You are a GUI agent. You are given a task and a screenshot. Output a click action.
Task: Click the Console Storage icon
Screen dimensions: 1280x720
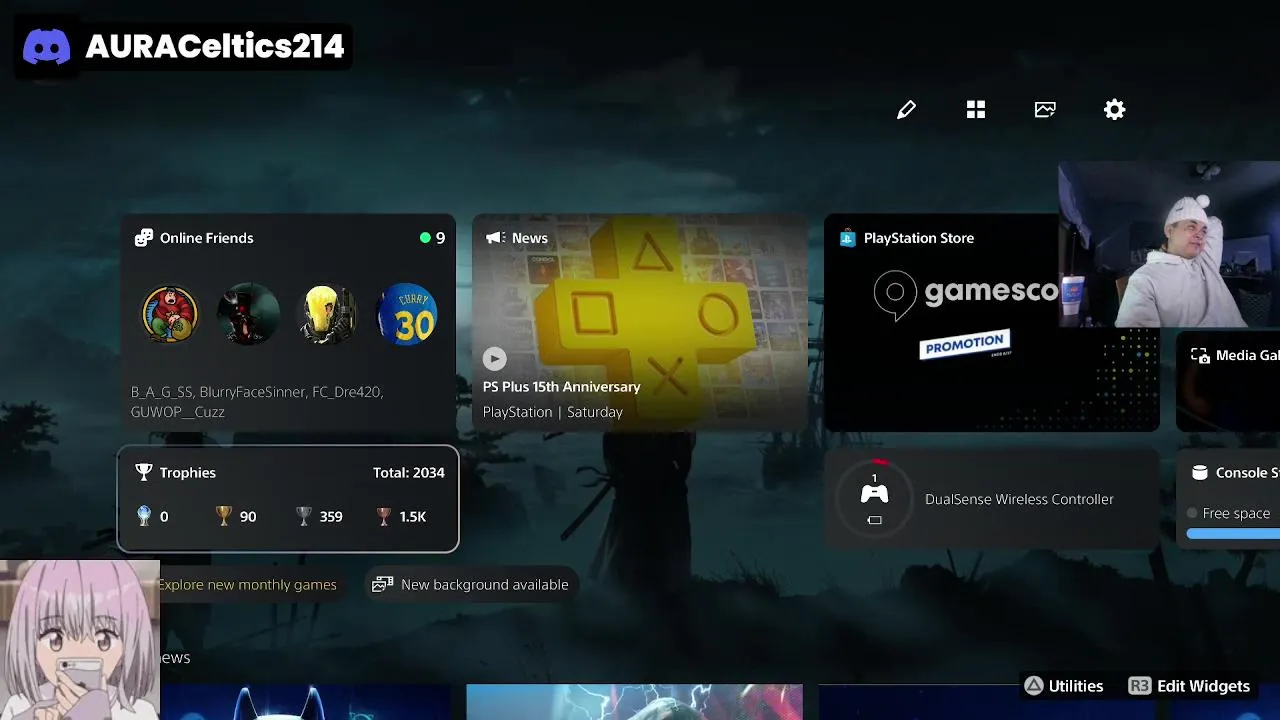1199,472
